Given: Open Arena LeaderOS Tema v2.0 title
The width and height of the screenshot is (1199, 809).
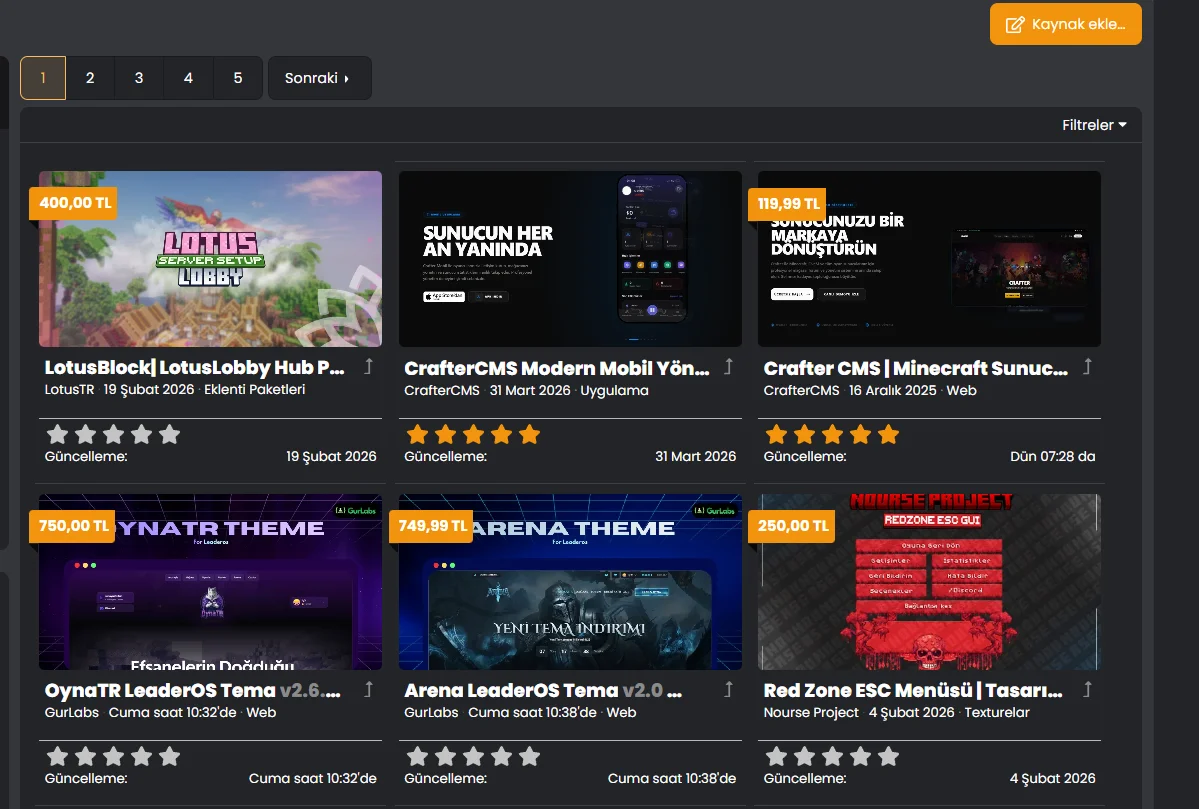Looking at the screenshot, I should point(543,690).
